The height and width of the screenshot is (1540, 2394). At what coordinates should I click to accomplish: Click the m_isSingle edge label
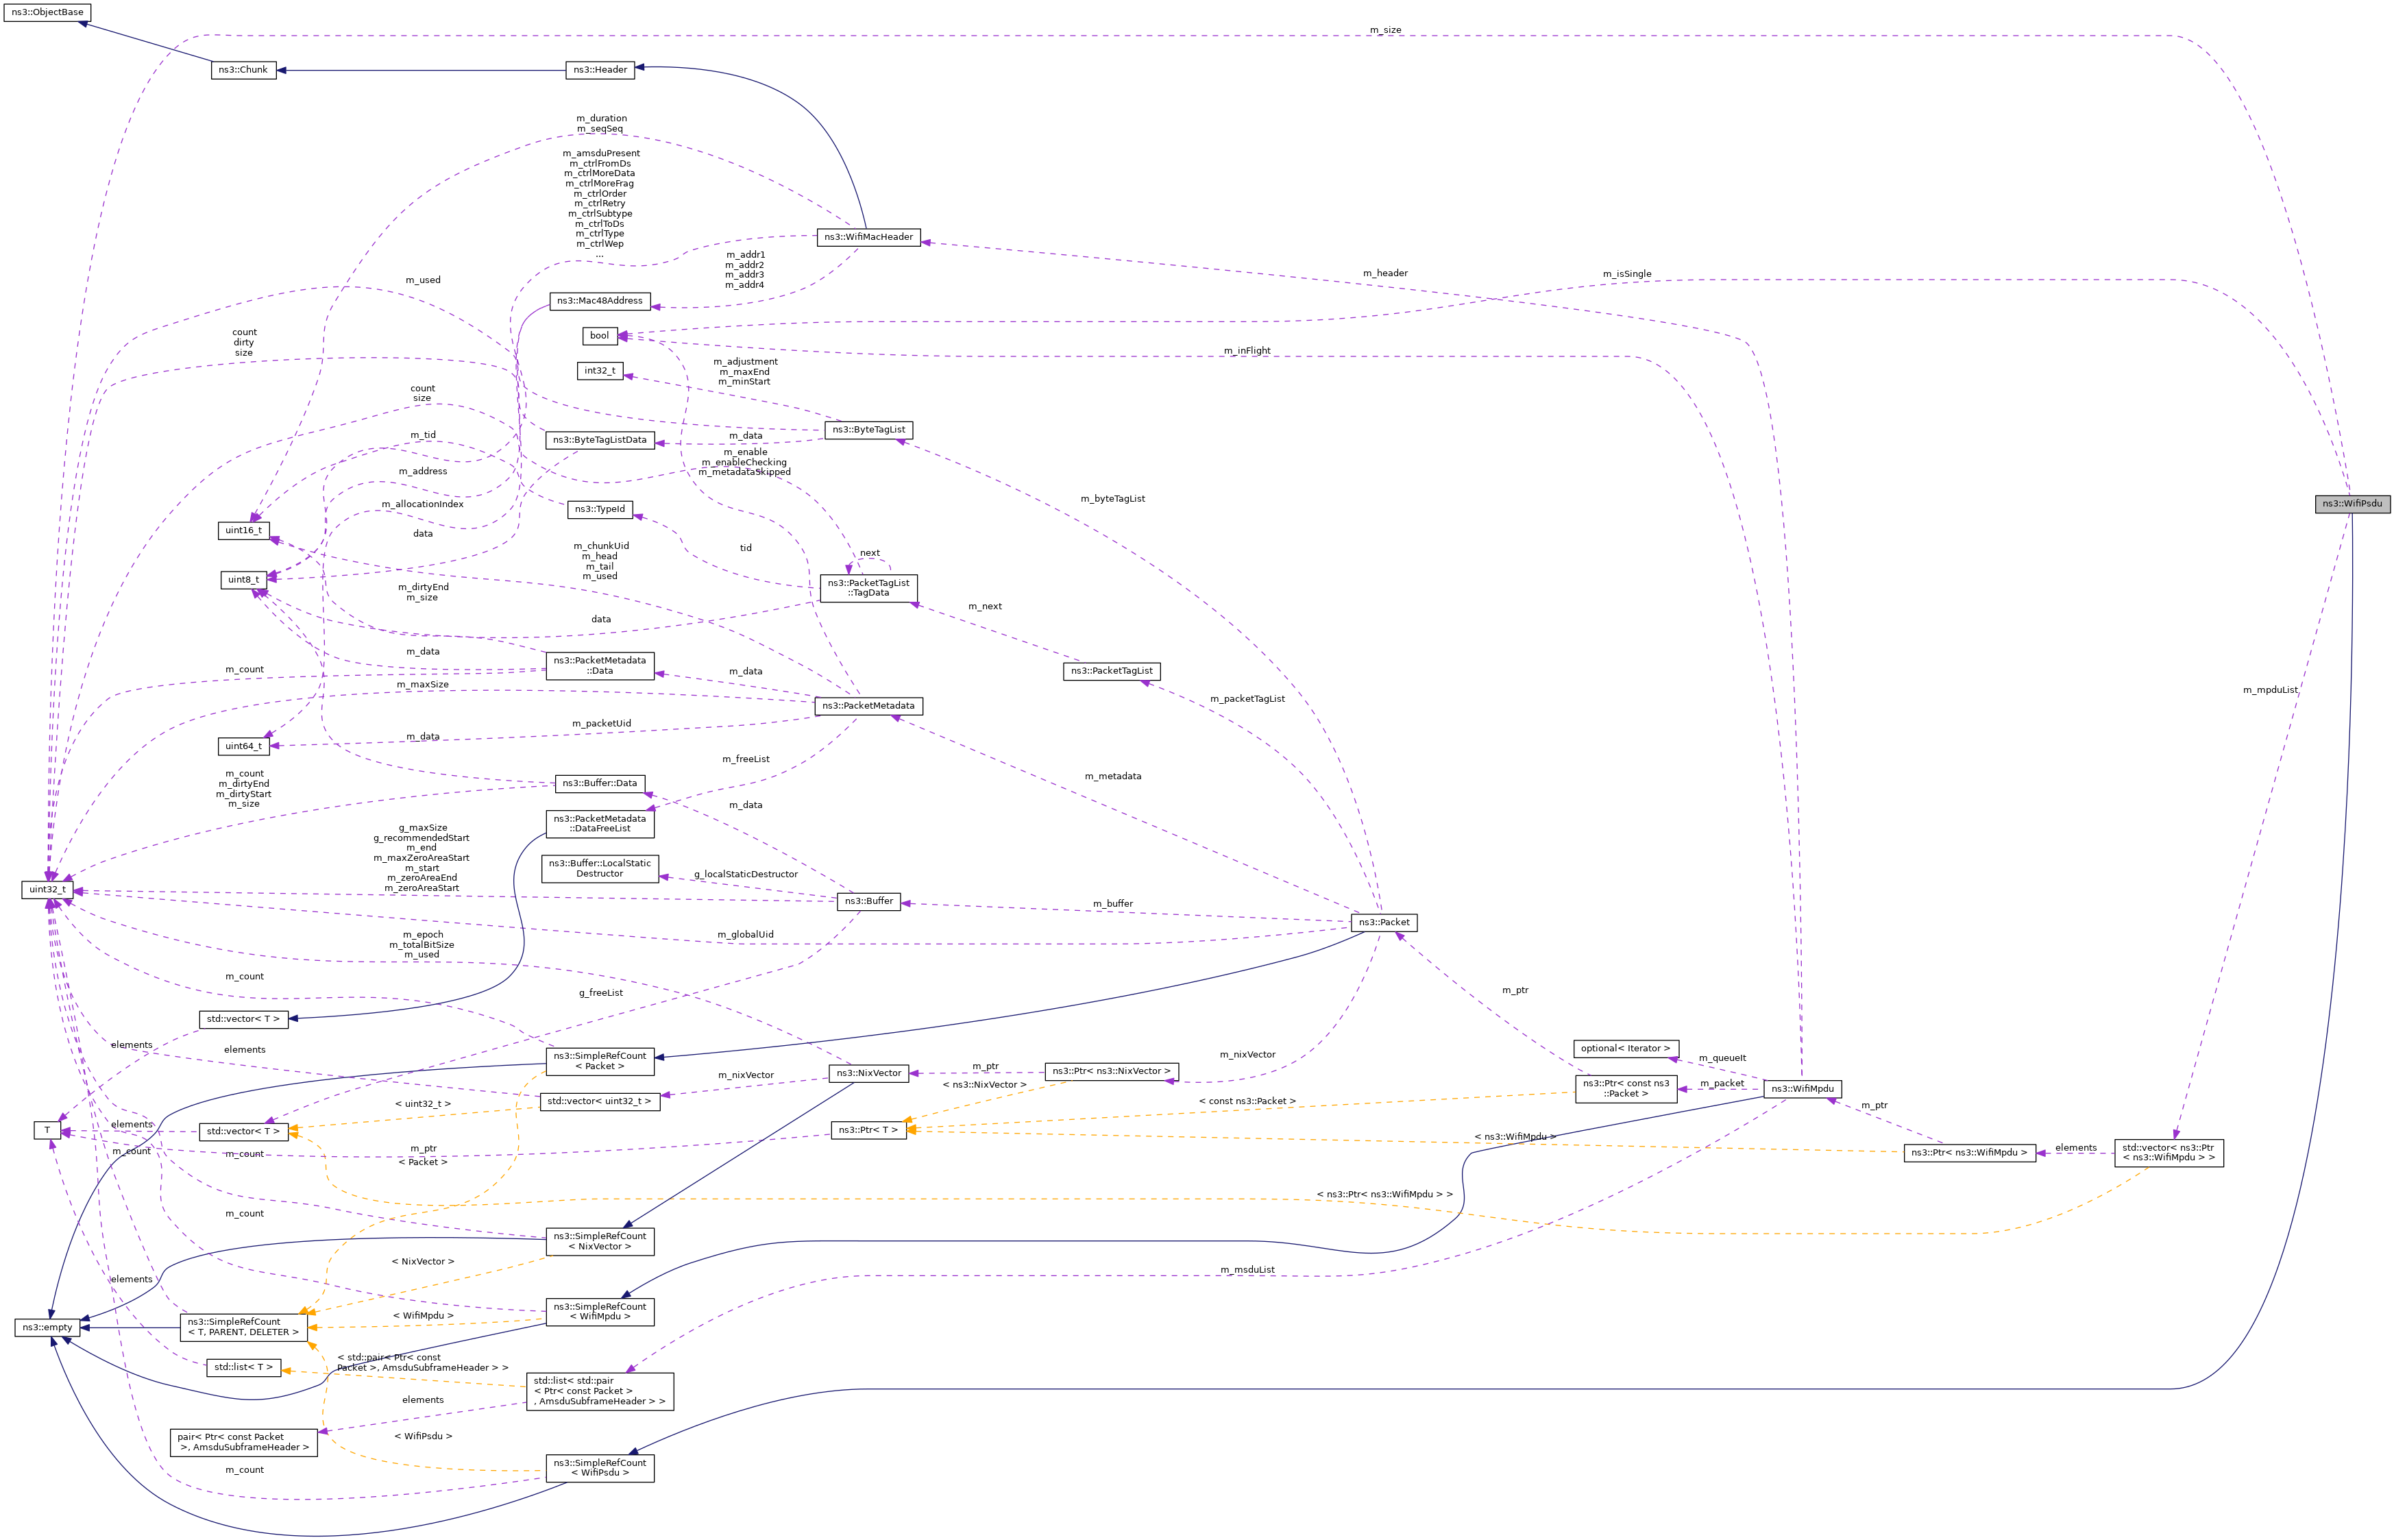tap(1627, 274)
